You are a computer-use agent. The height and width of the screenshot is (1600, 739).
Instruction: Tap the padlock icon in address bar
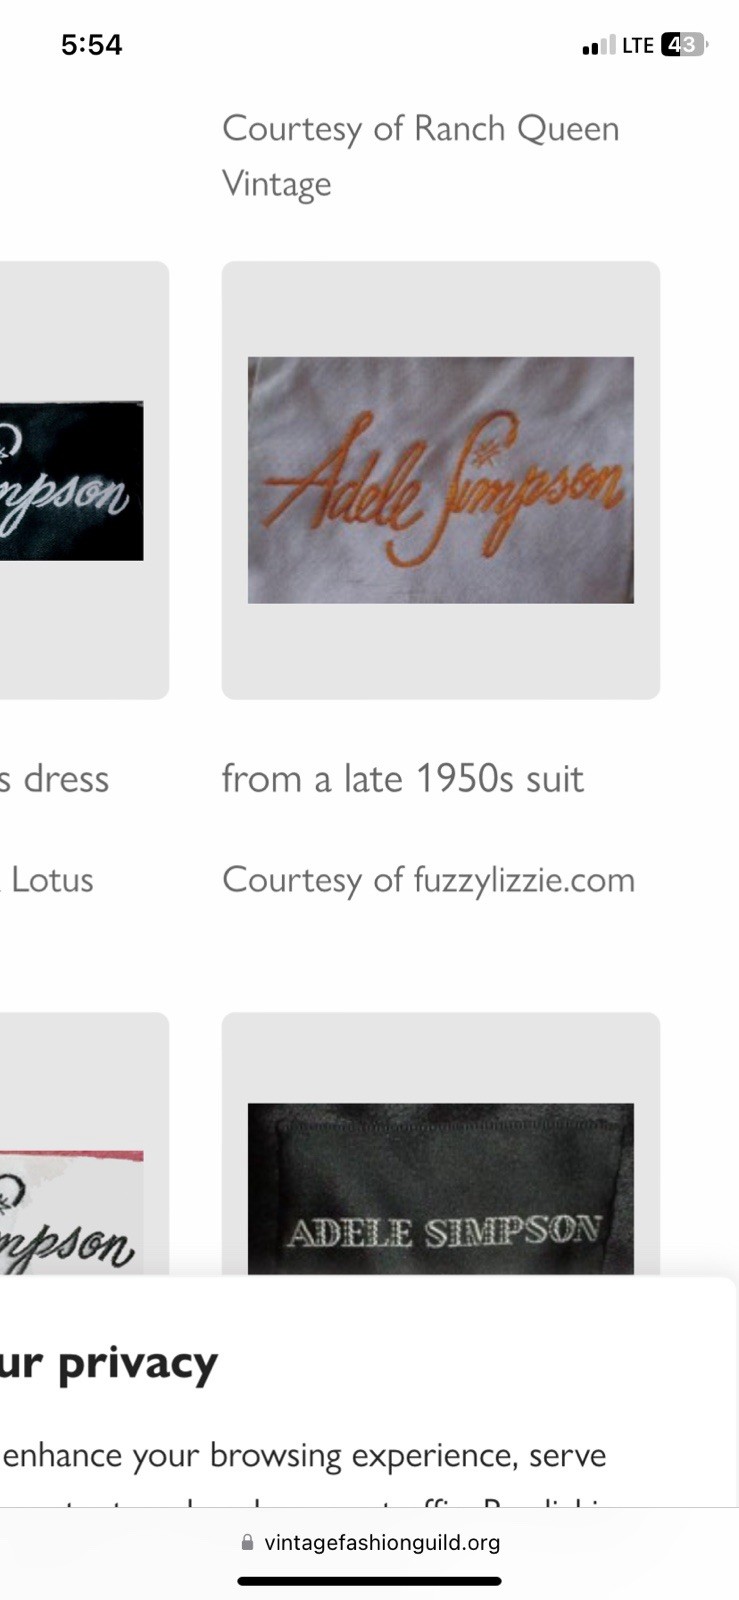point(247,1543)
